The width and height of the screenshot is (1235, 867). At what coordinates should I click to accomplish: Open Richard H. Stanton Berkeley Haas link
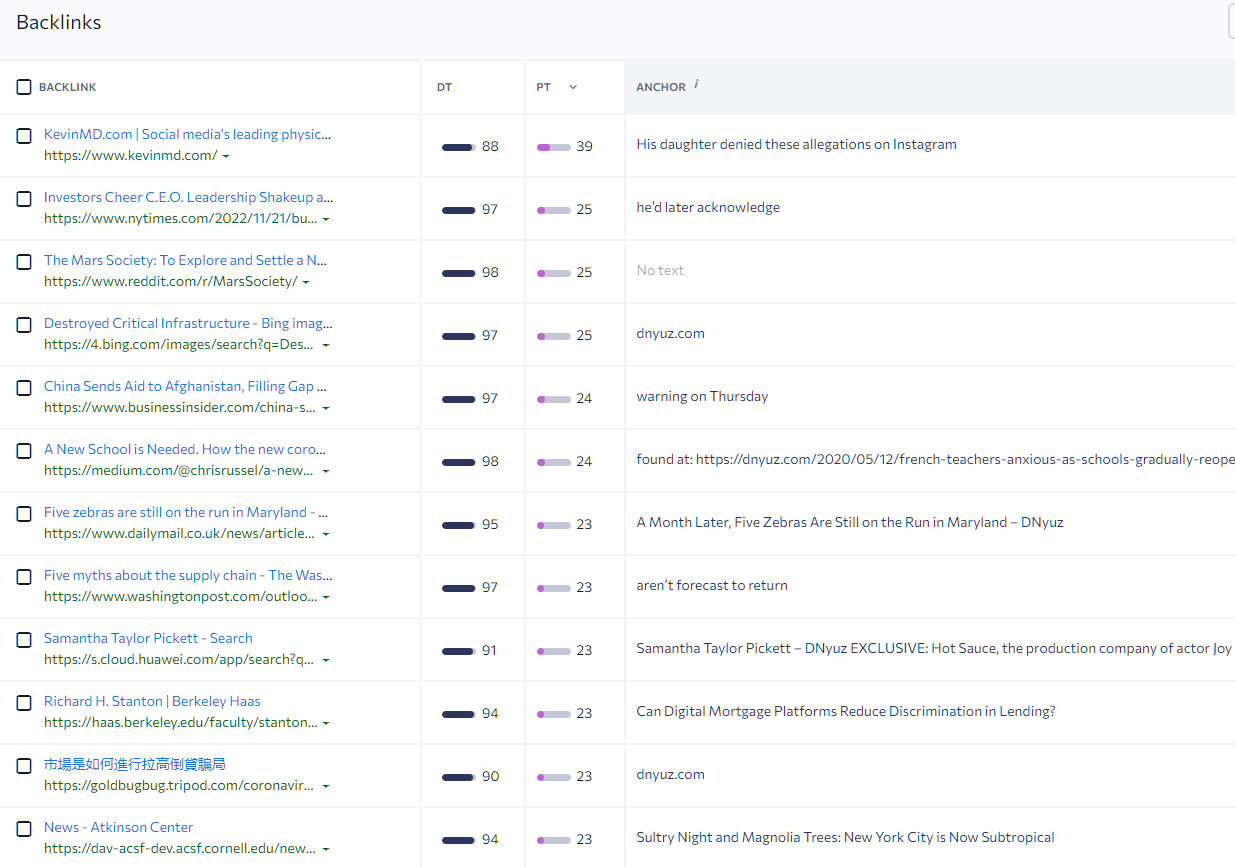152,701
